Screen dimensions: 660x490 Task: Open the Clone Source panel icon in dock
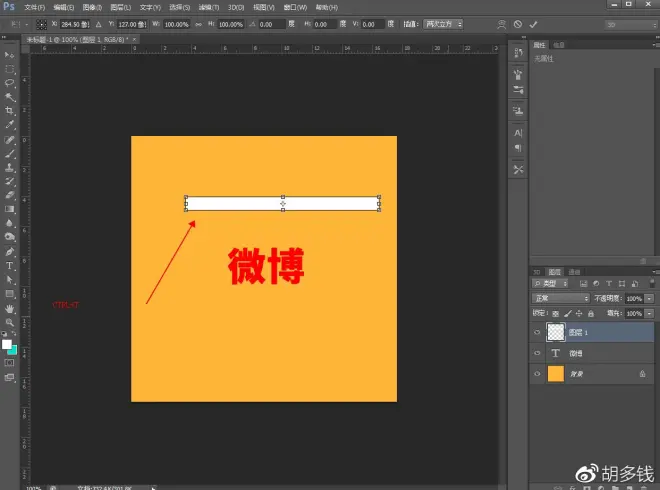518,111
